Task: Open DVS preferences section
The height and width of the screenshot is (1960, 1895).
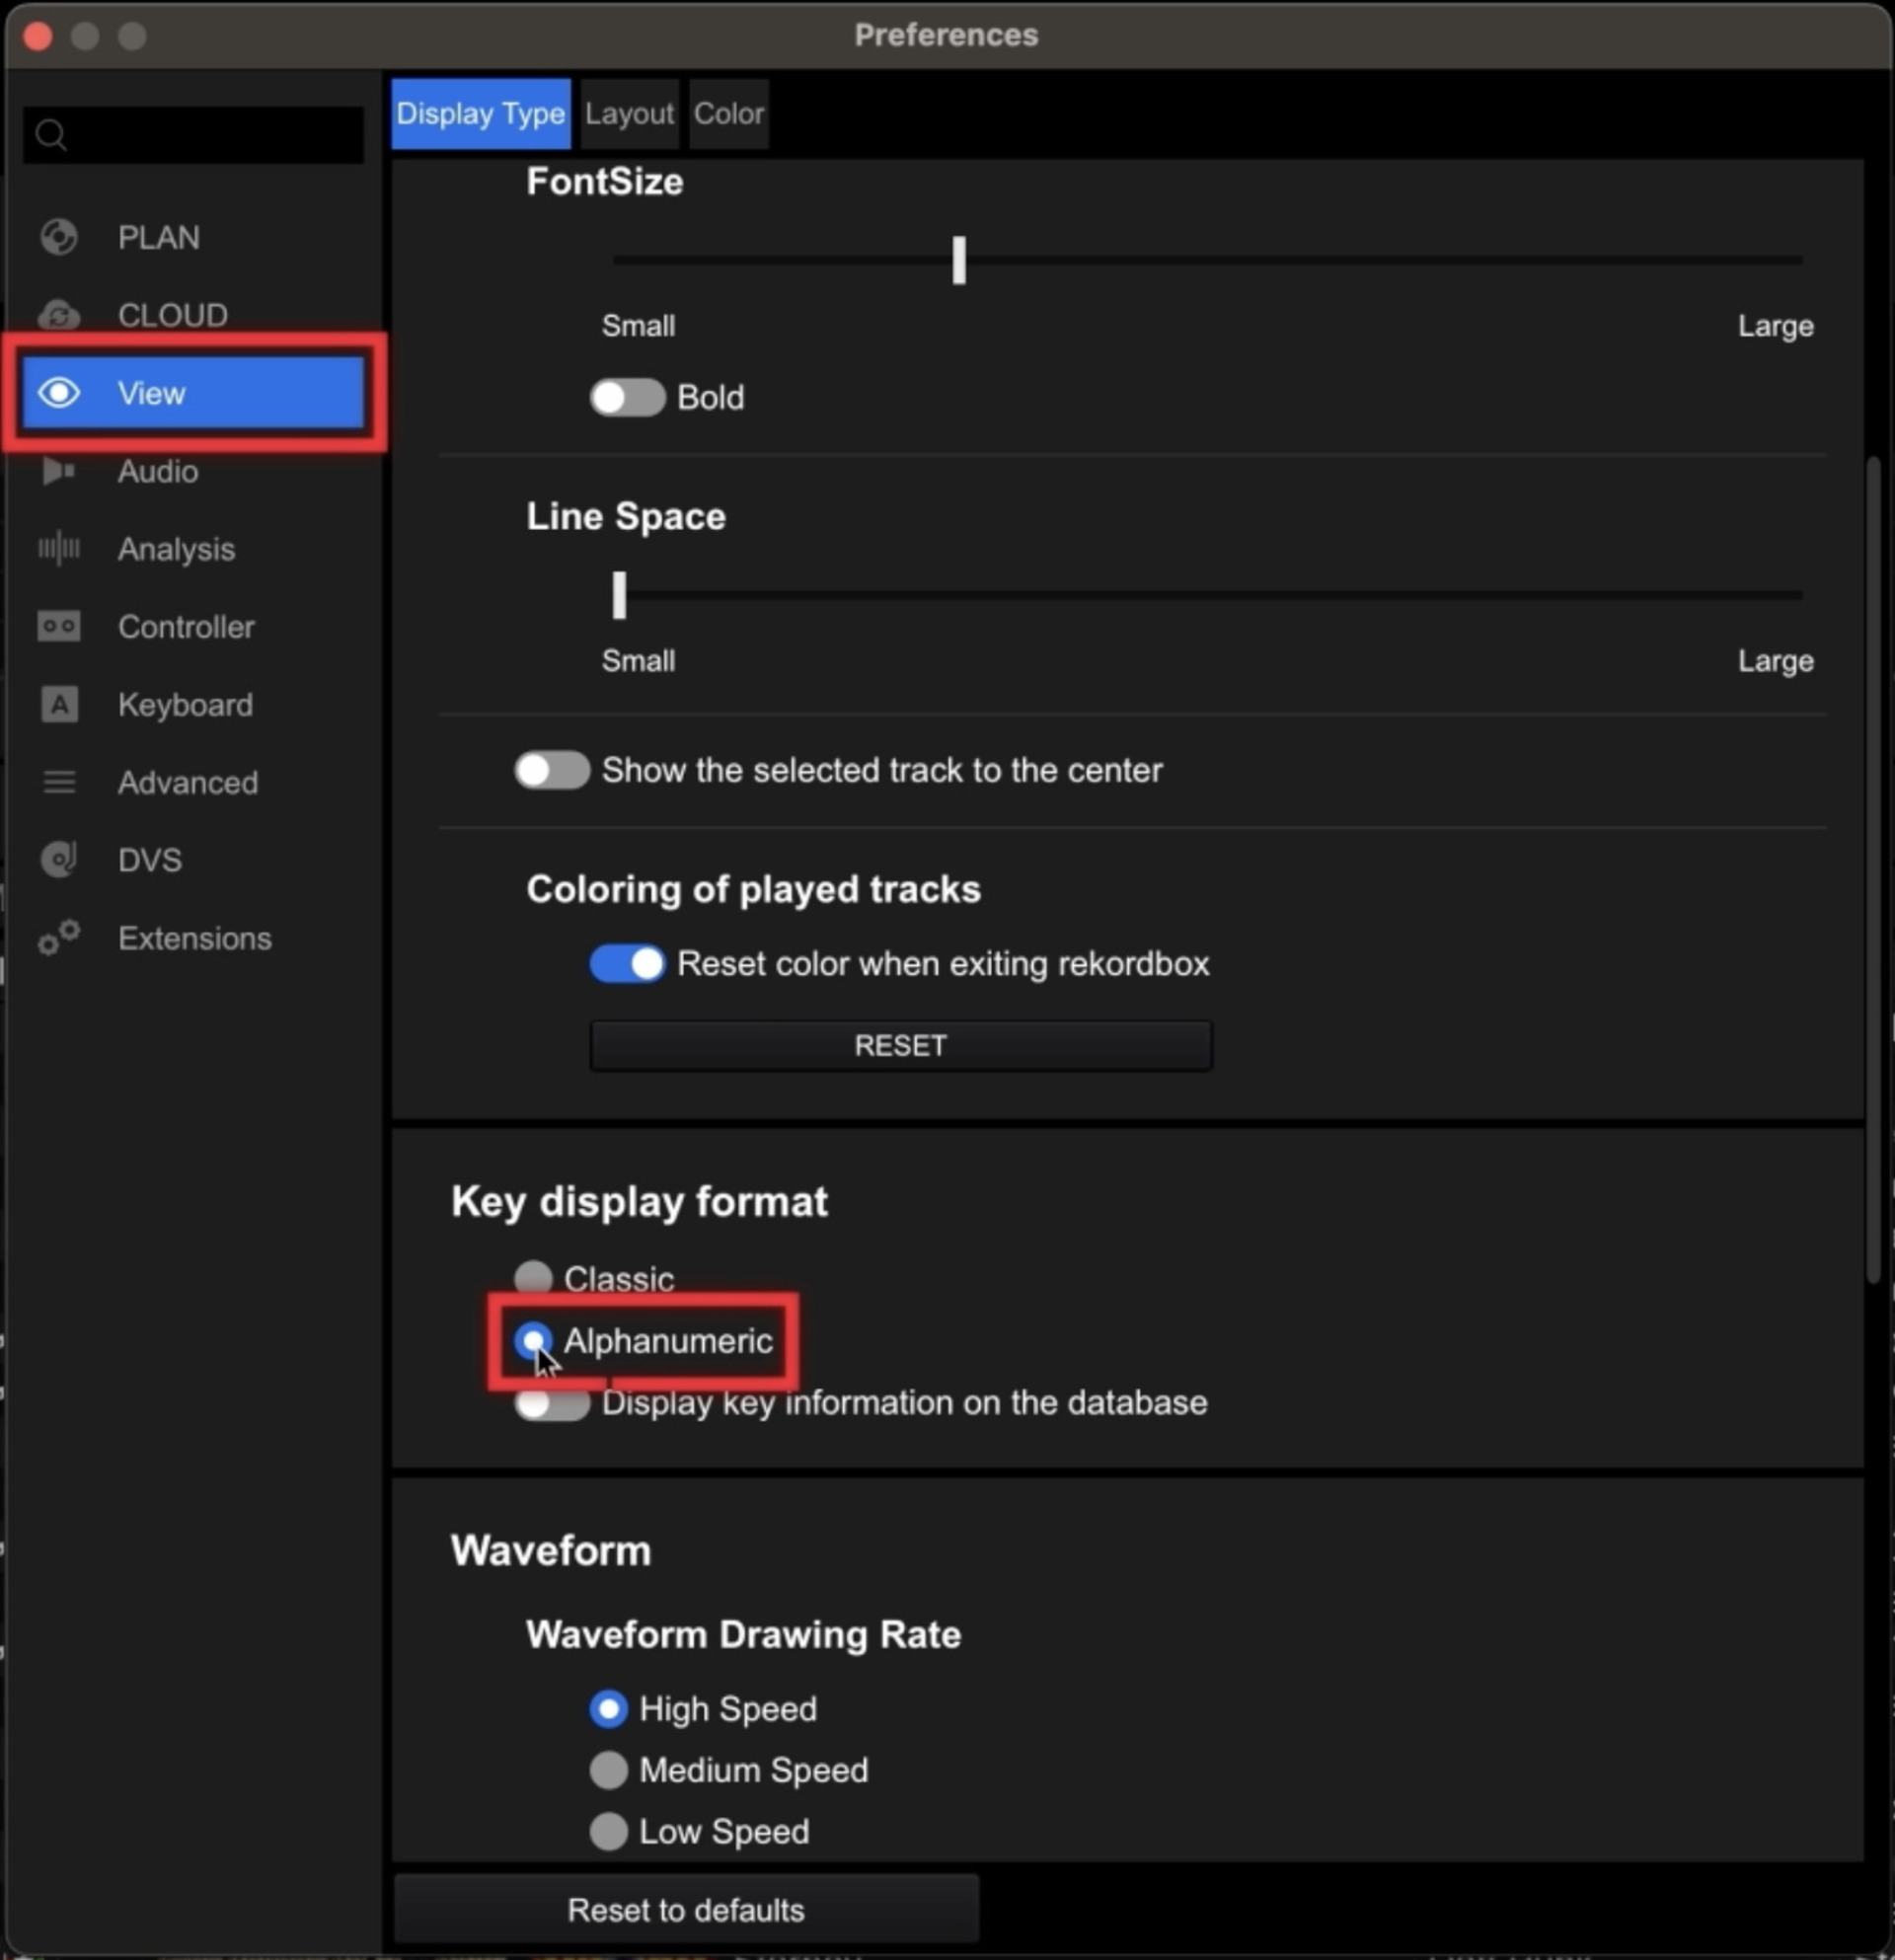Action: 149,860
